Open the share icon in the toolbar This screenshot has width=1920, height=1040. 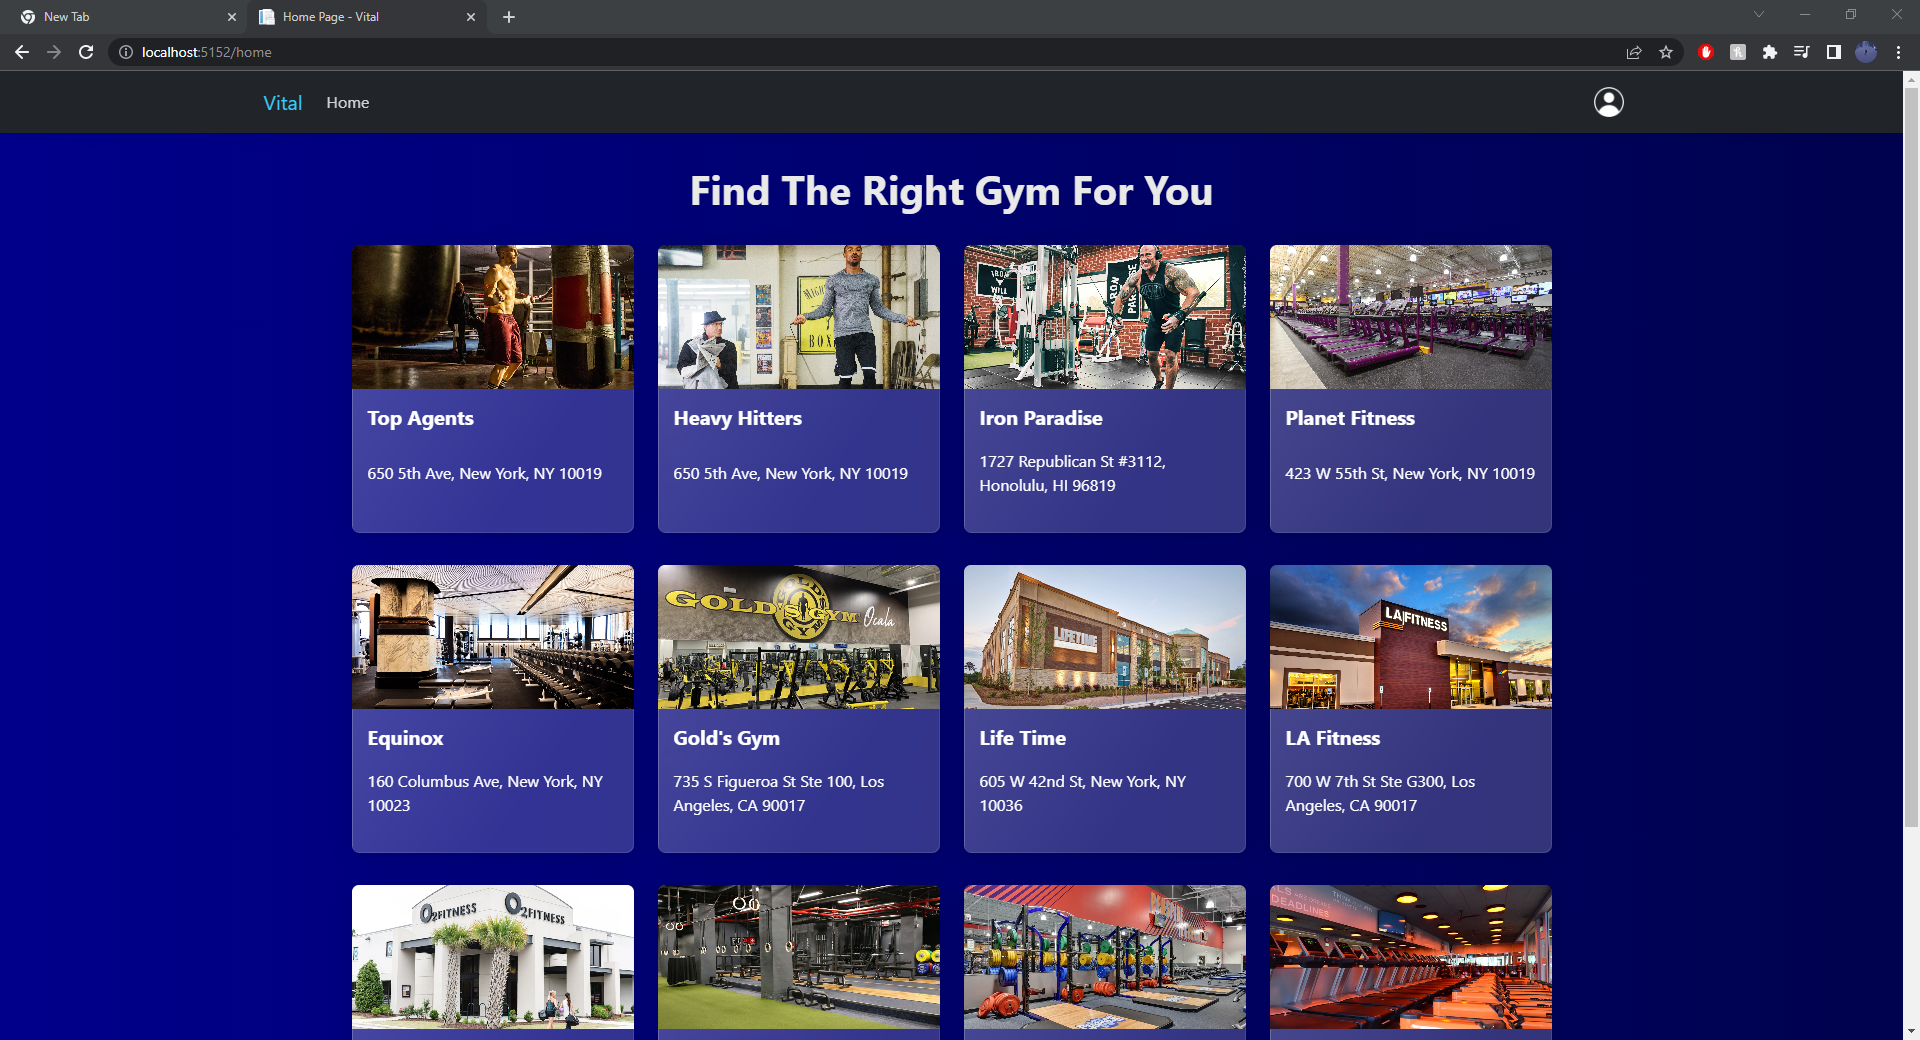pos(1633,52)
